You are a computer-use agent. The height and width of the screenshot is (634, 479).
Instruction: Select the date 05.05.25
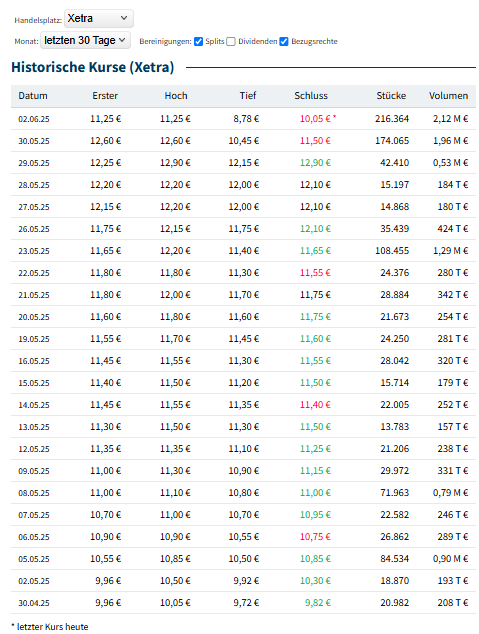pos(34,559)
